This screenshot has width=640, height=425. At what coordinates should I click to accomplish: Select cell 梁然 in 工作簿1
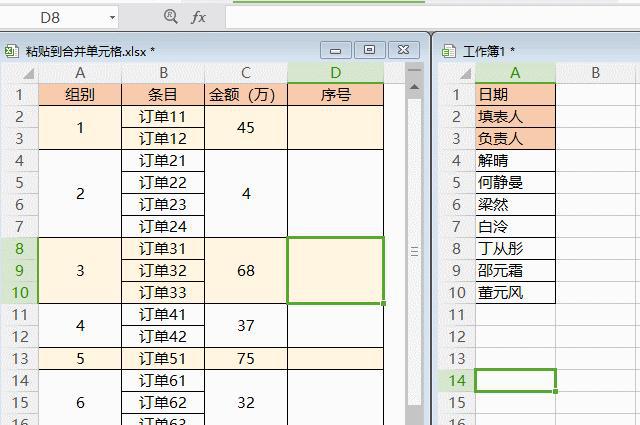tap(515, 205)
